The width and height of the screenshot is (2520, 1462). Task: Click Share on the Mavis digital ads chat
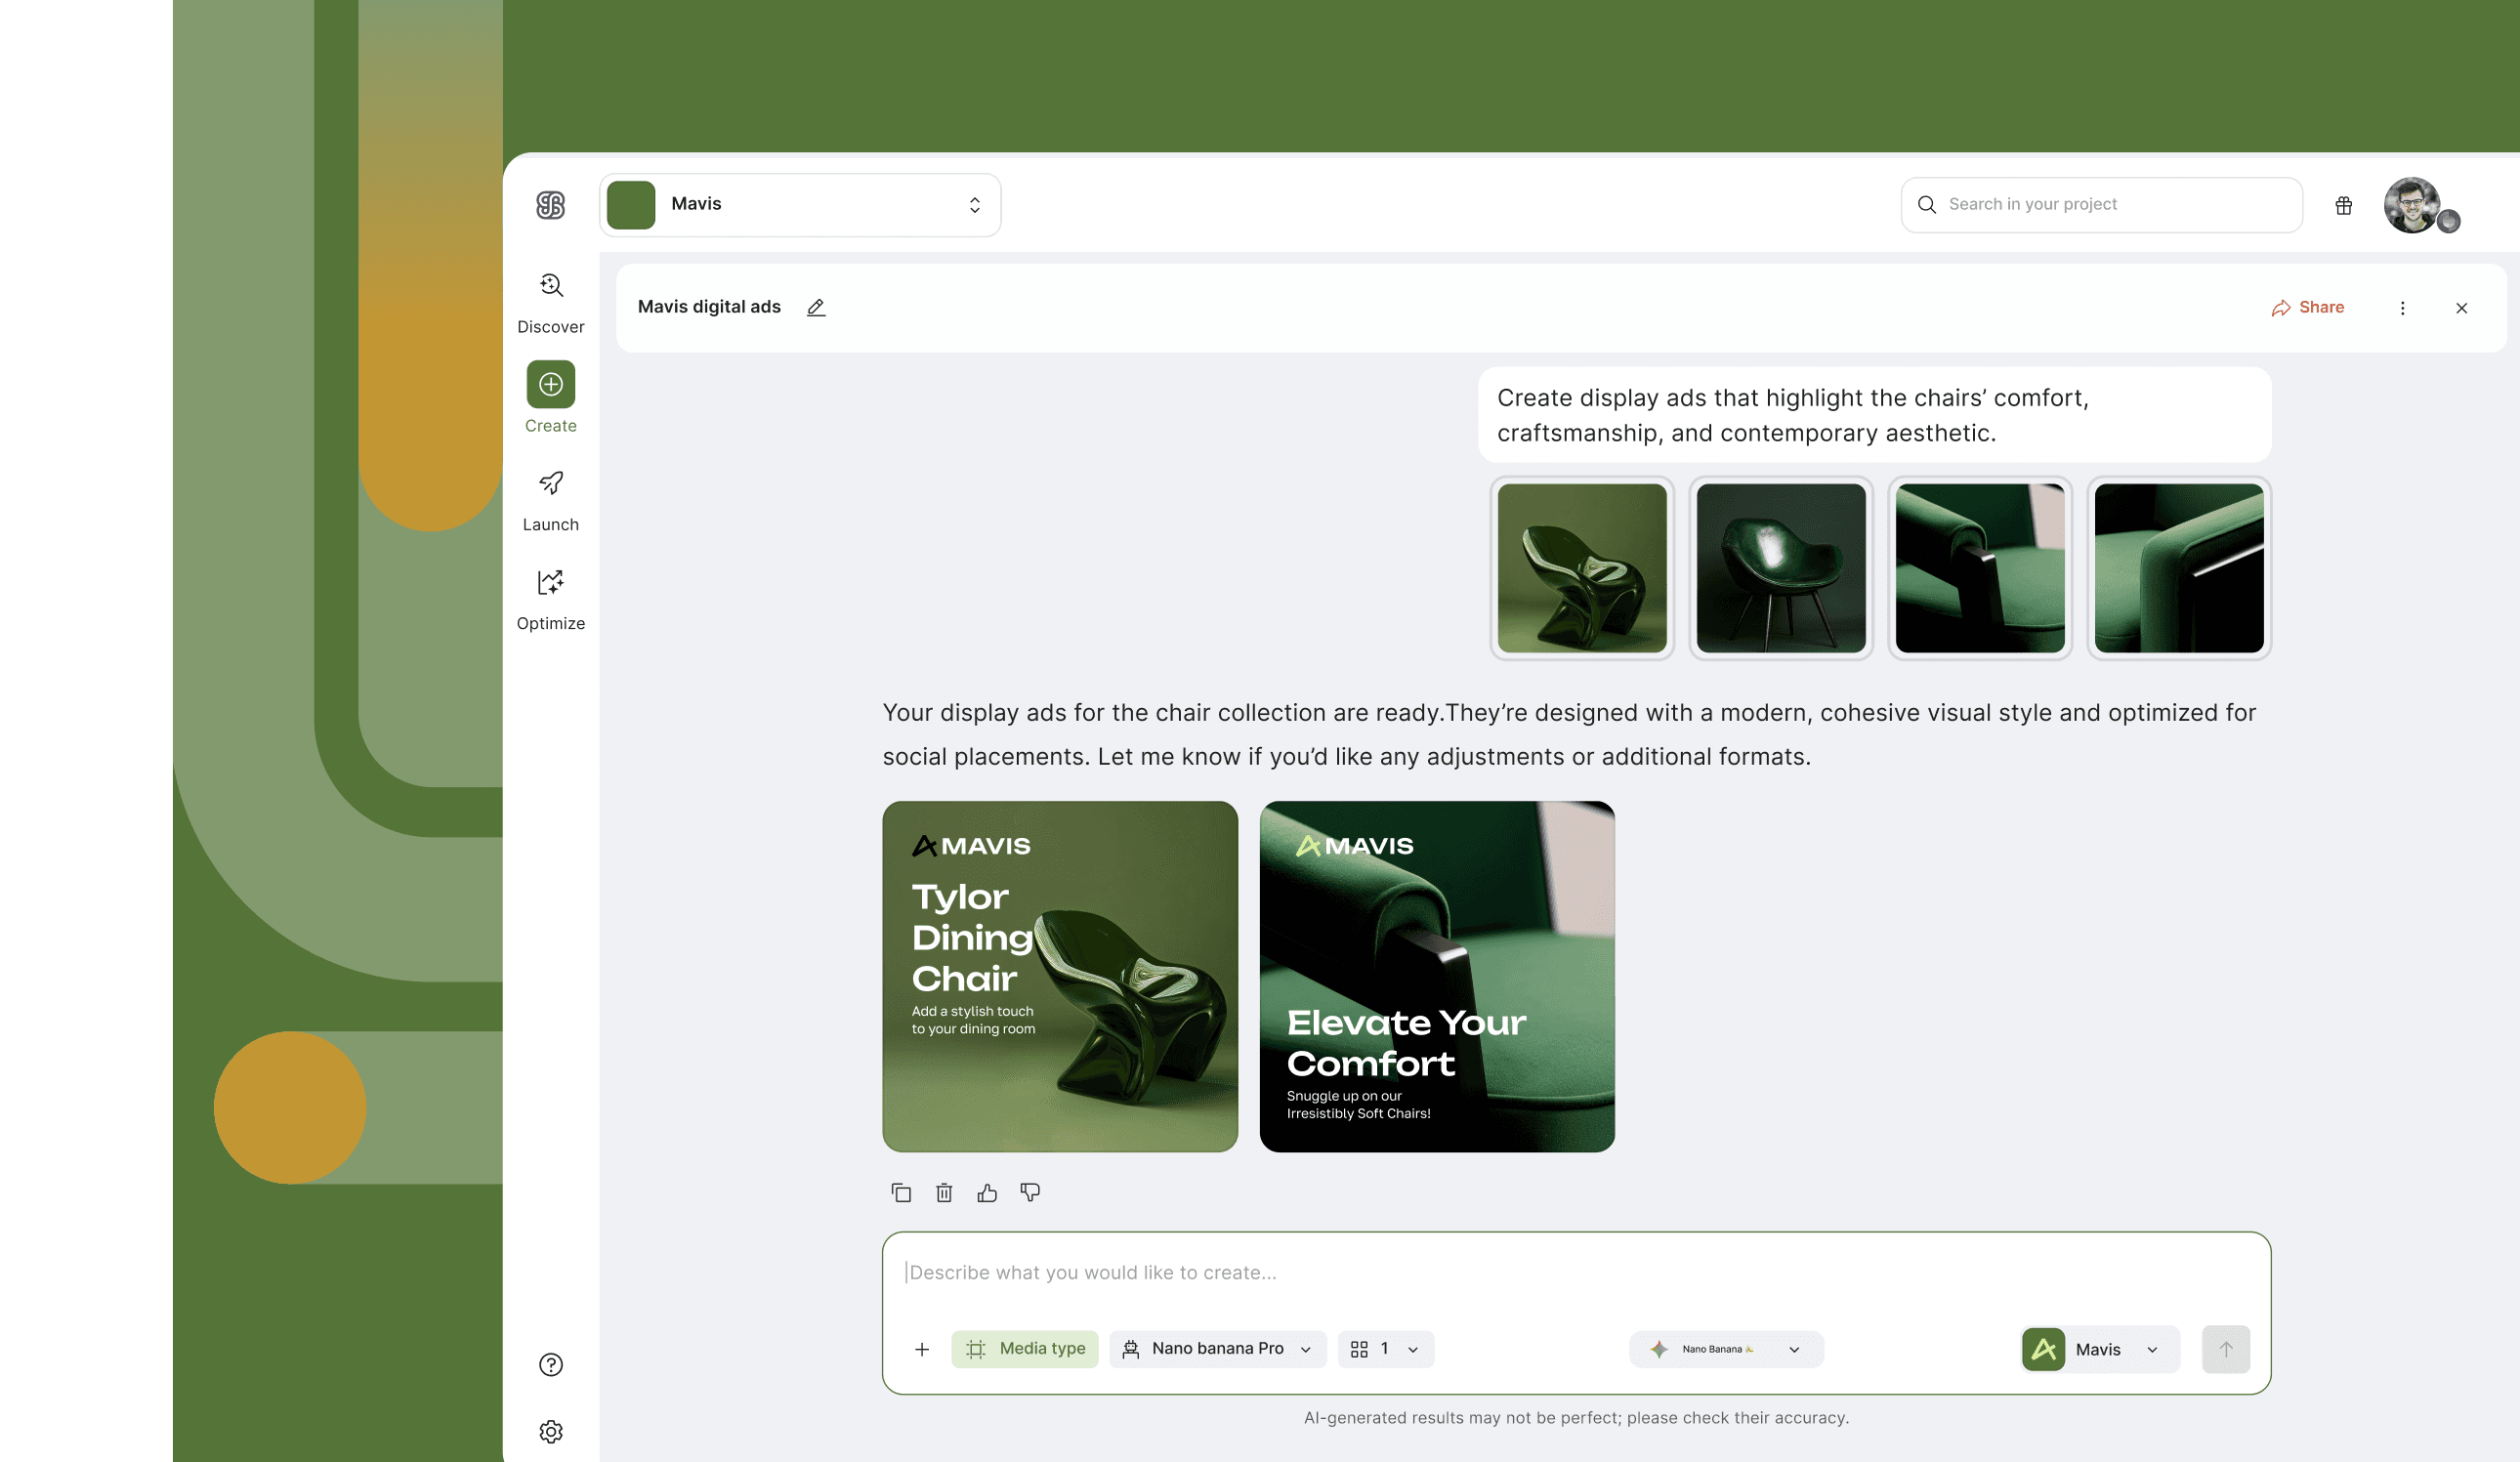2308,307
